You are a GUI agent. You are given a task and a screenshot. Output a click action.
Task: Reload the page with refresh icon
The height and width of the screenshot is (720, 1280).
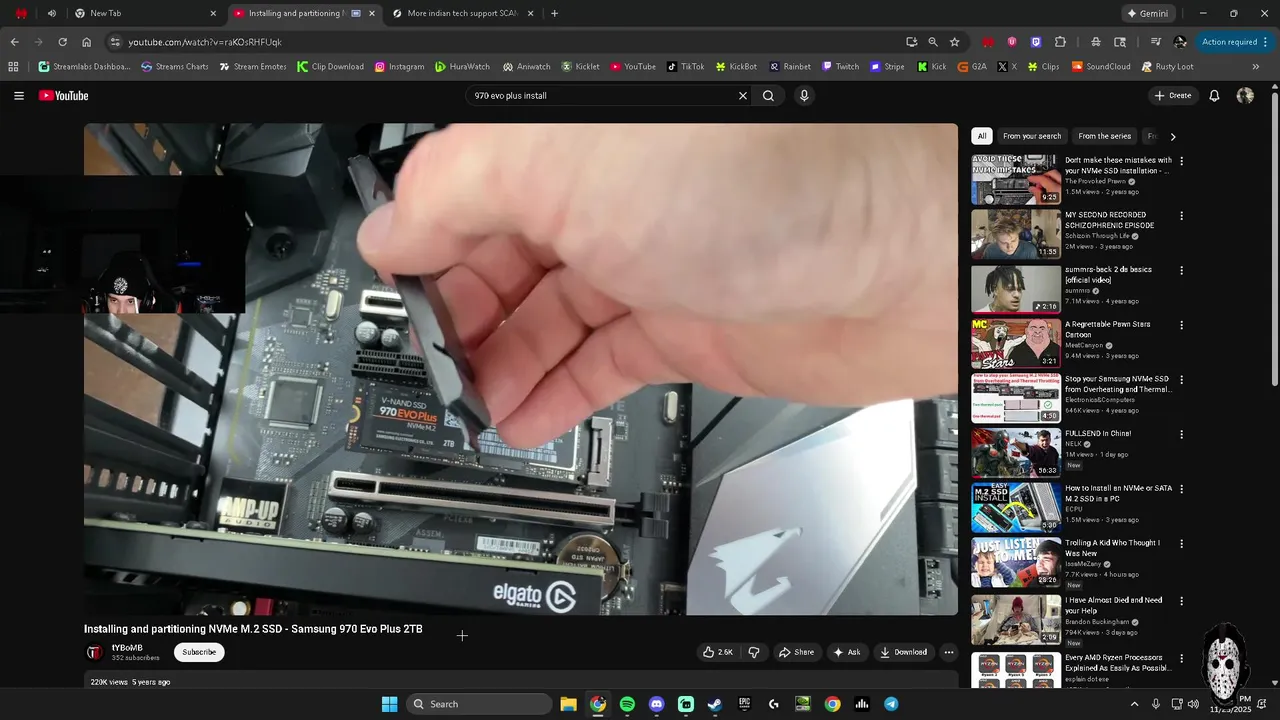62,42
